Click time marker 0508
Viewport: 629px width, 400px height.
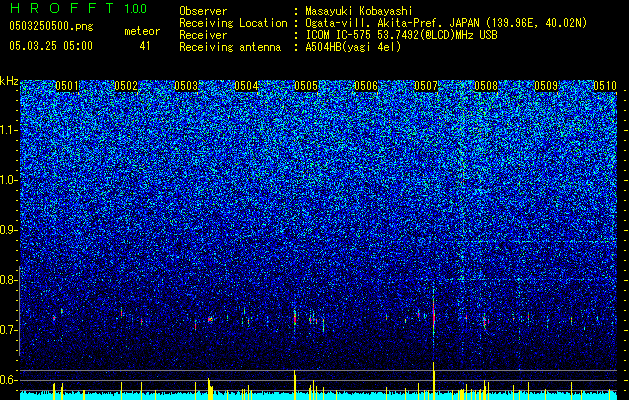[x=486, y=86]
